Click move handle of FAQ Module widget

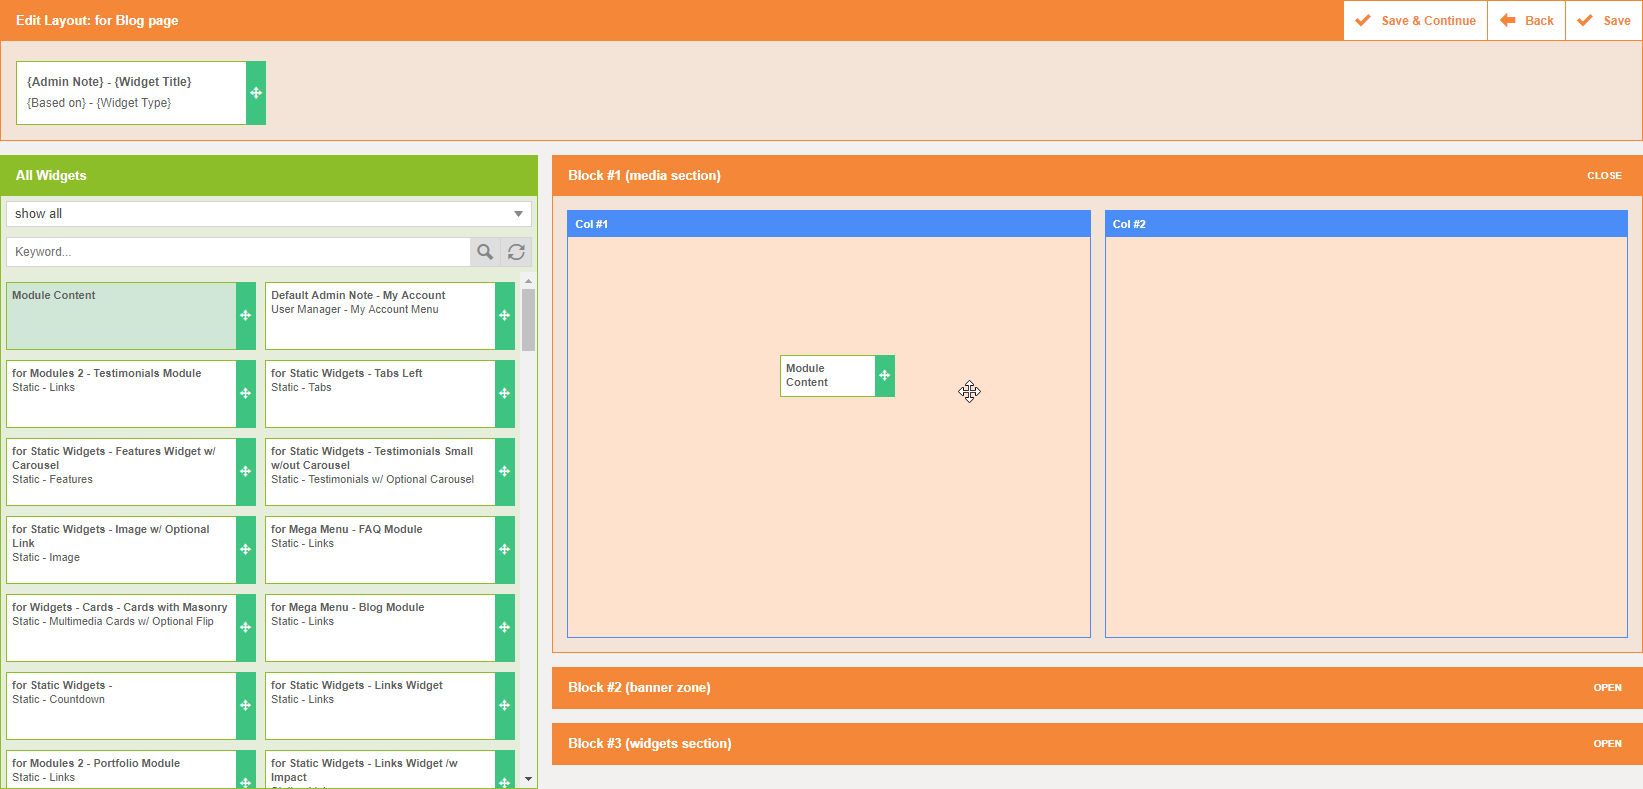pos(504,550)
